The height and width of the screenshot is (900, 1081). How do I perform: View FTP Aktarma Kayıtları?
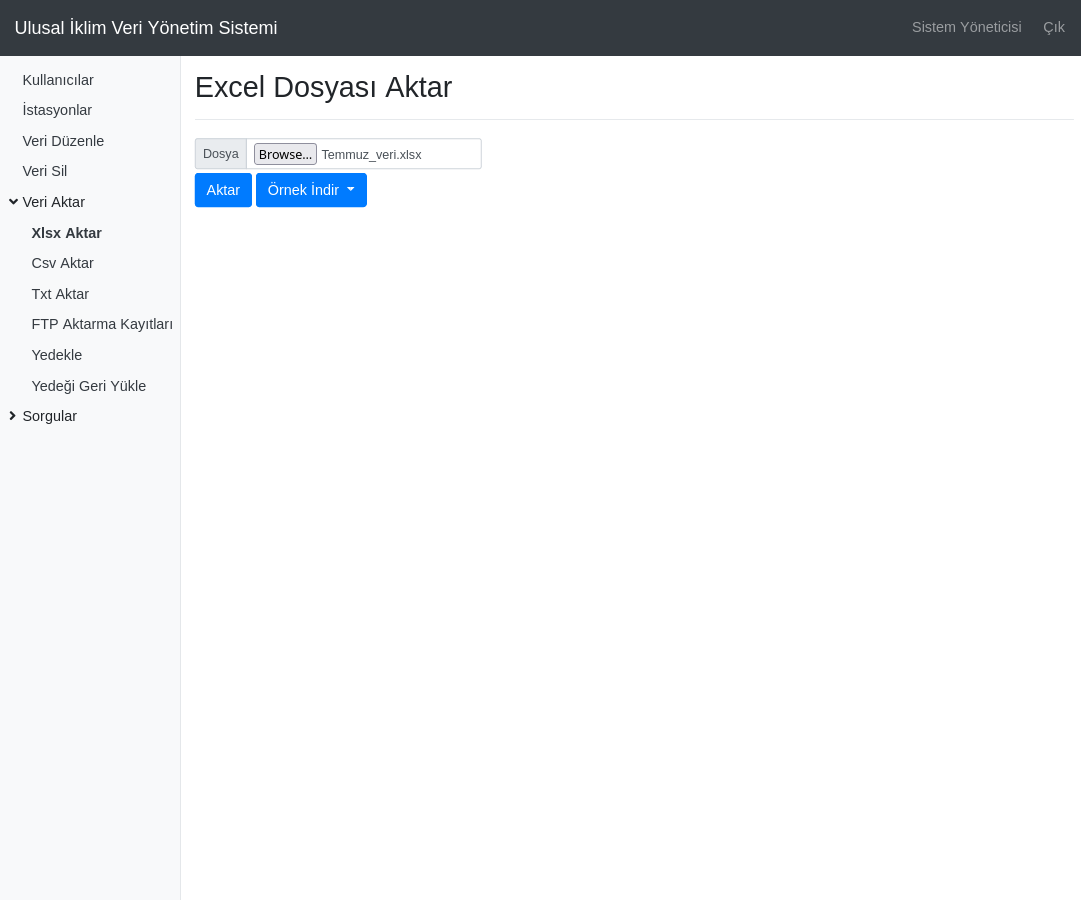(102, 324)
